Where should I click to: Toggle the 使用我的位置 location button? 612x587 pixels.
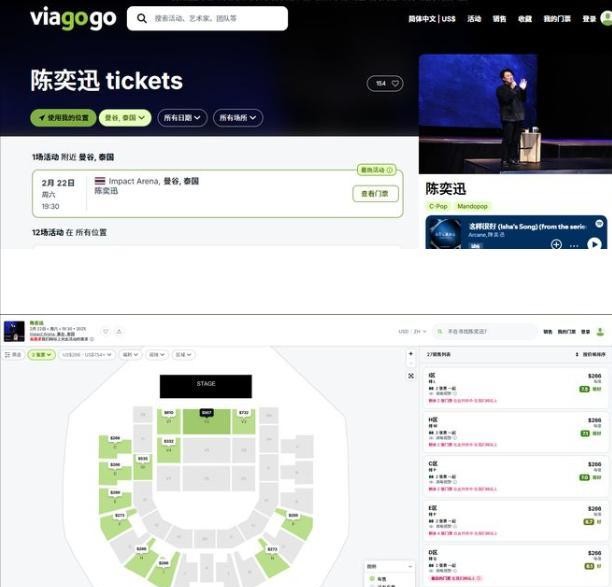pyautogui.click(x=63, y=118)
